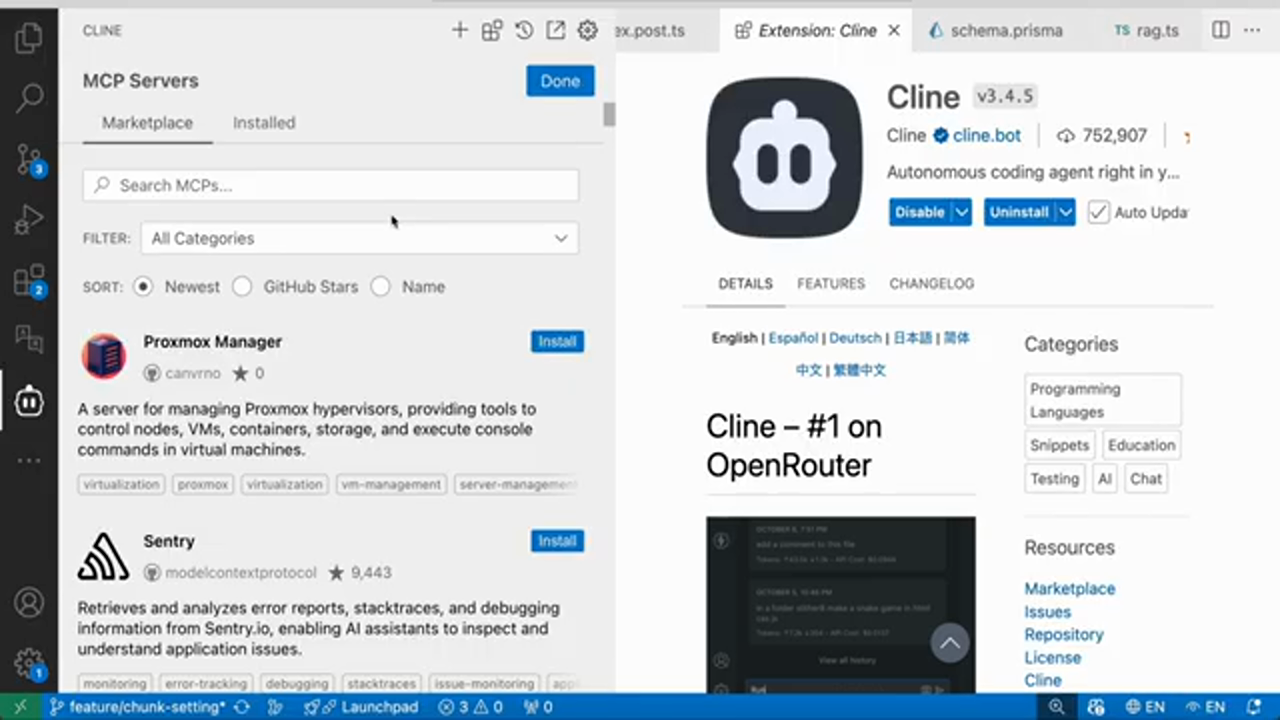Open the FEATURES tab
1280x720 pixels.
pos(831,283)
